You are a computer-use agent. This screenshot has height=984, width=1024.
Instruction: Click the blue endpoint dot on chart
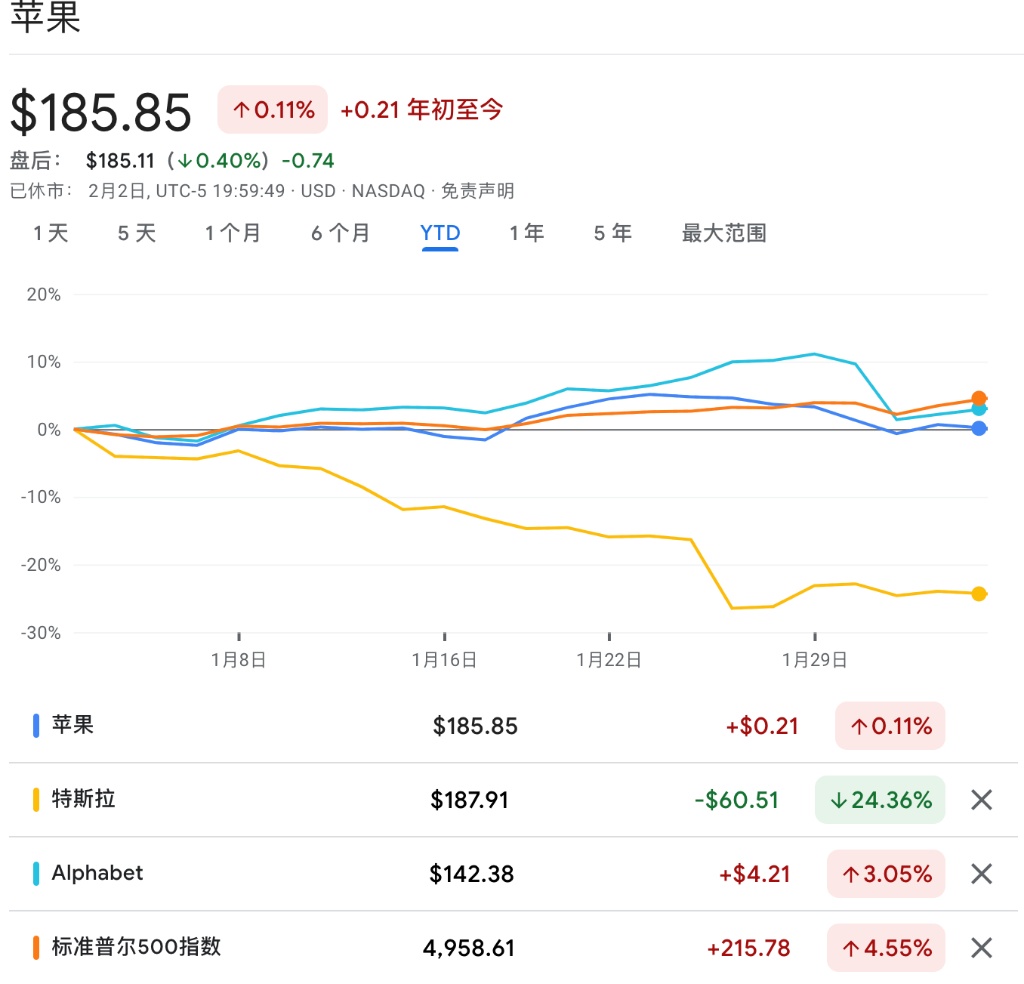(x=979, y=428)
